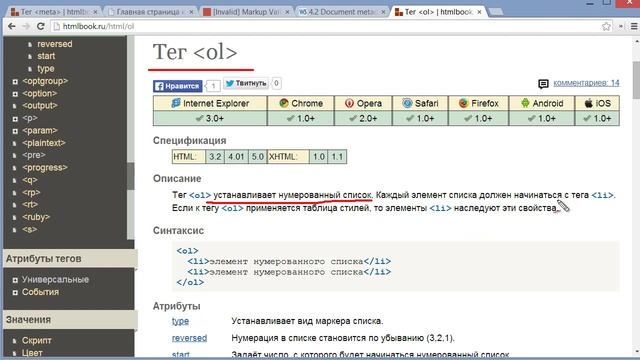Expand the События attributes item

(x=15, y=293)
